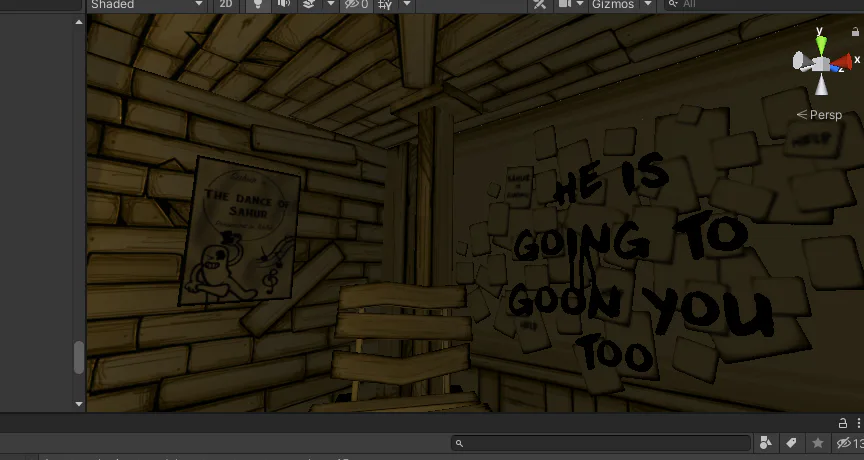Screen dimensions: 864x460
Task: Click the scene camera settings icon
Action: [x=565, y=4]
